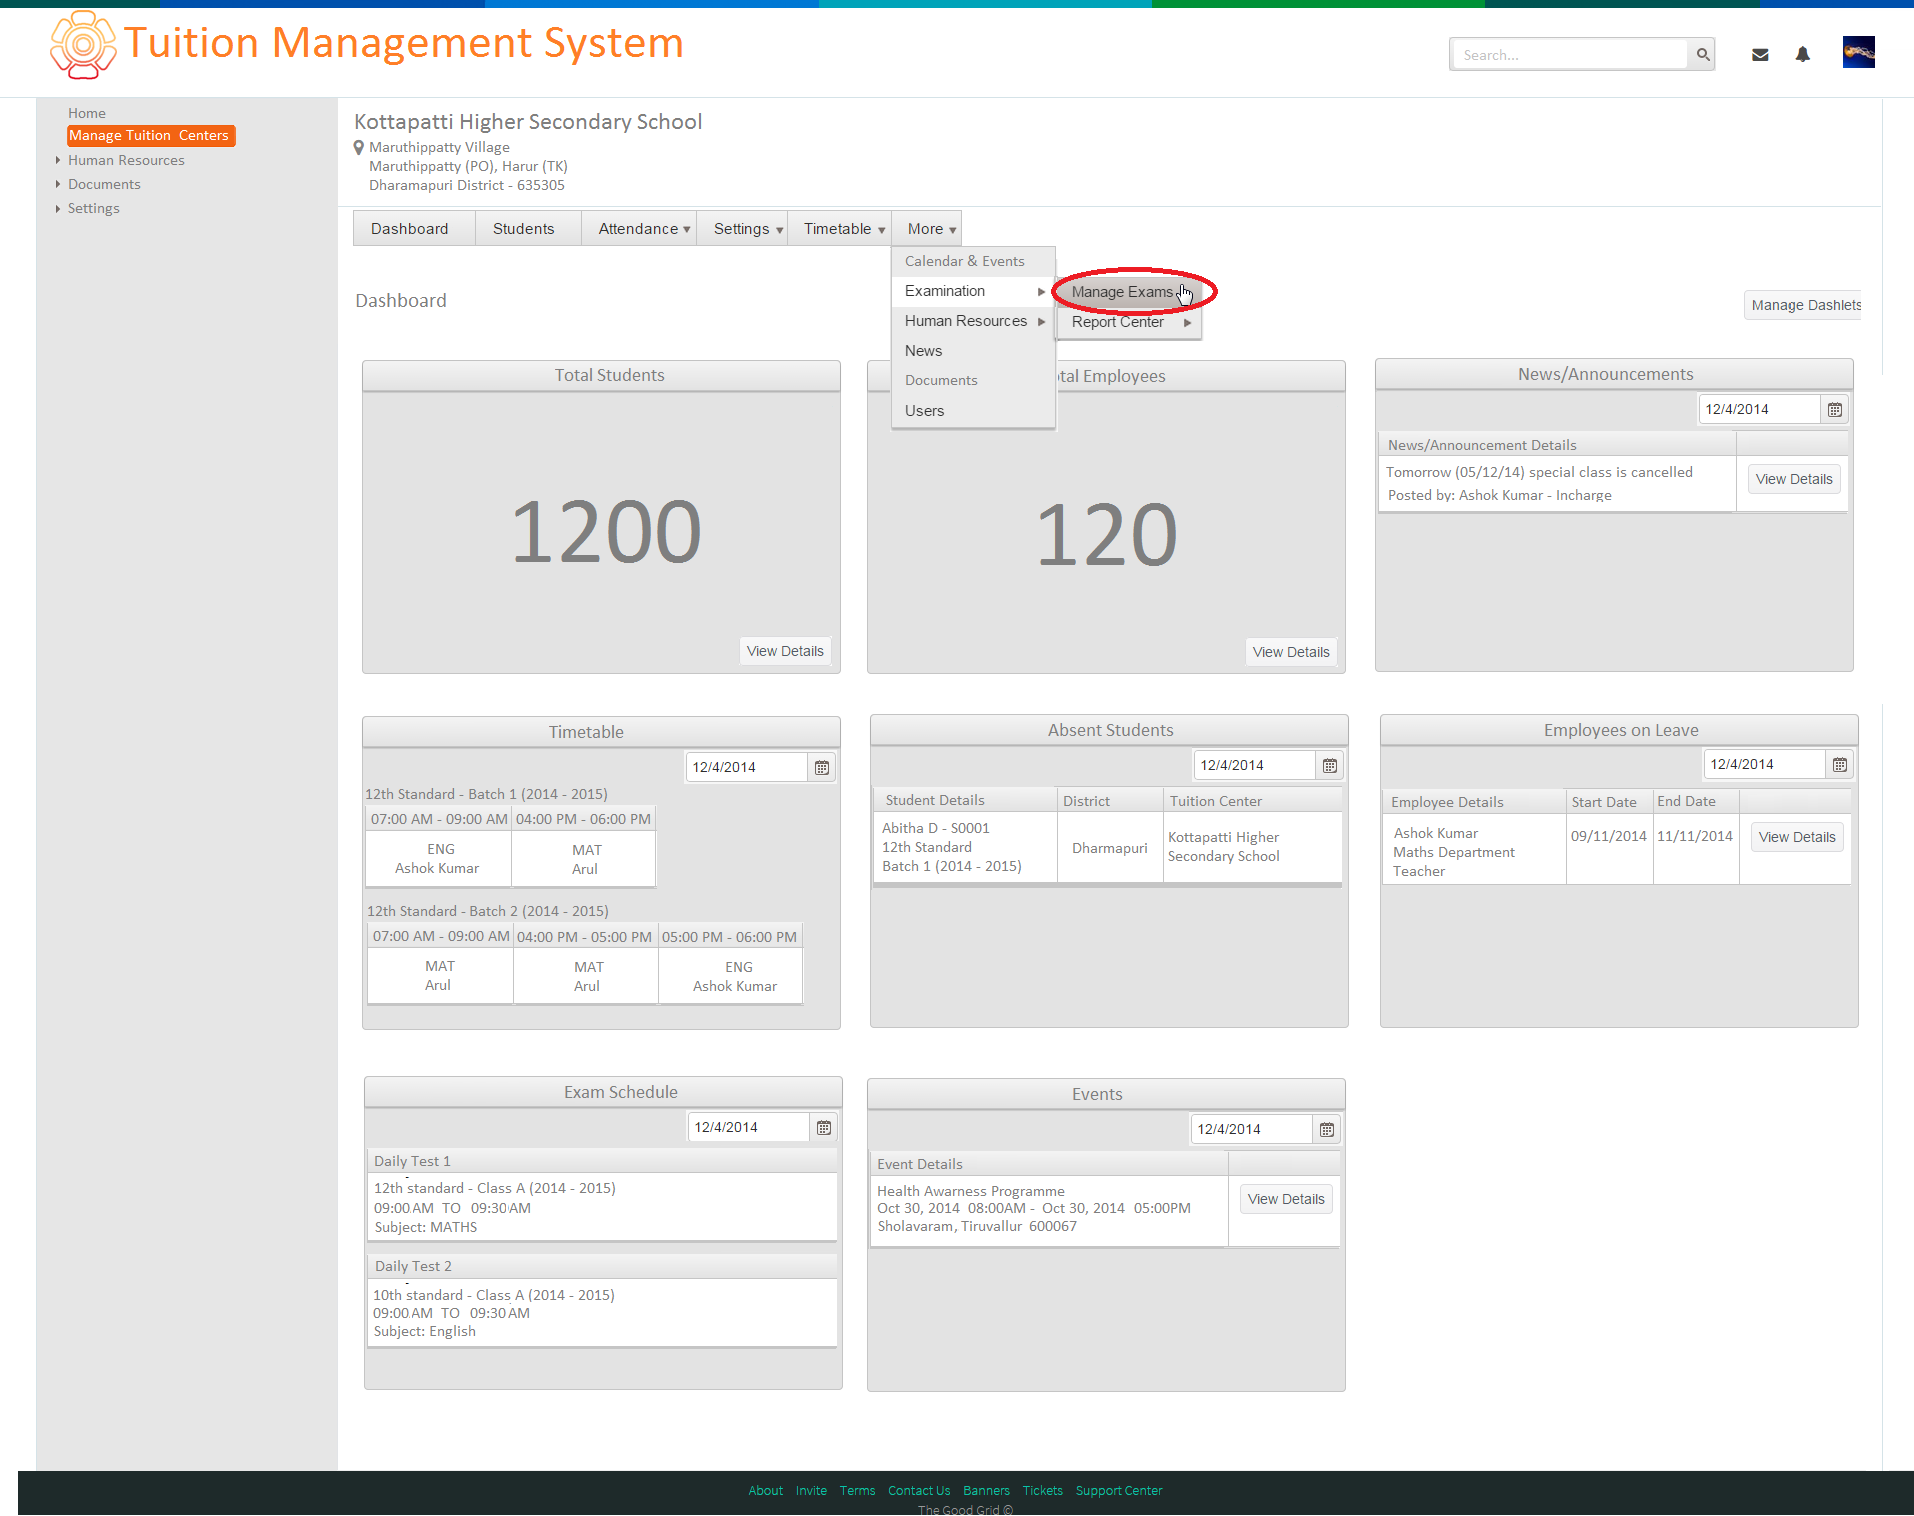The image size is (1914, 1516).
Task: Open calendar picker in News/Announcements
Action: pyautogui.click(x=1834, y=409)
